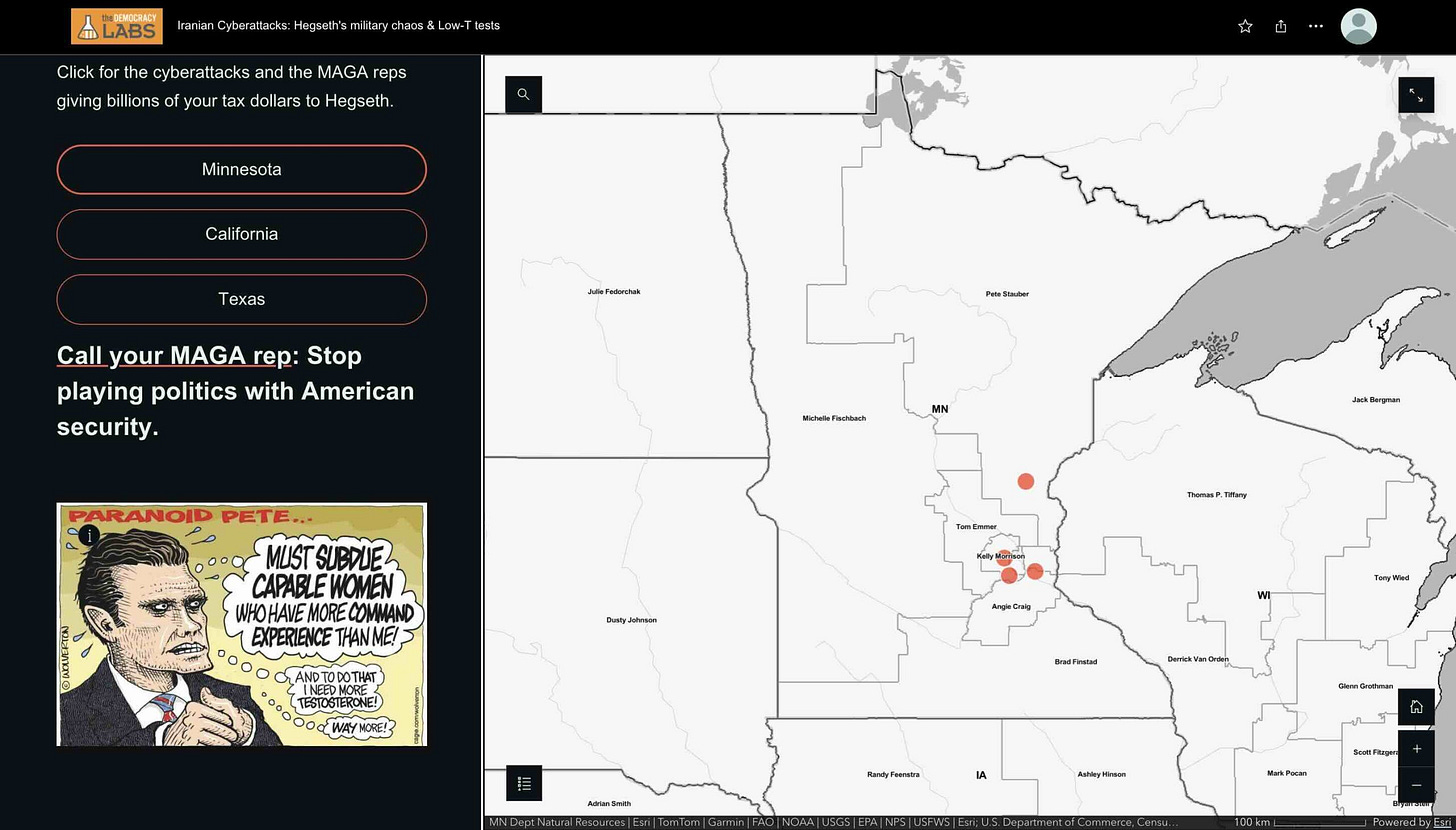Open the Democracy Labs logo

coord(117,26)
